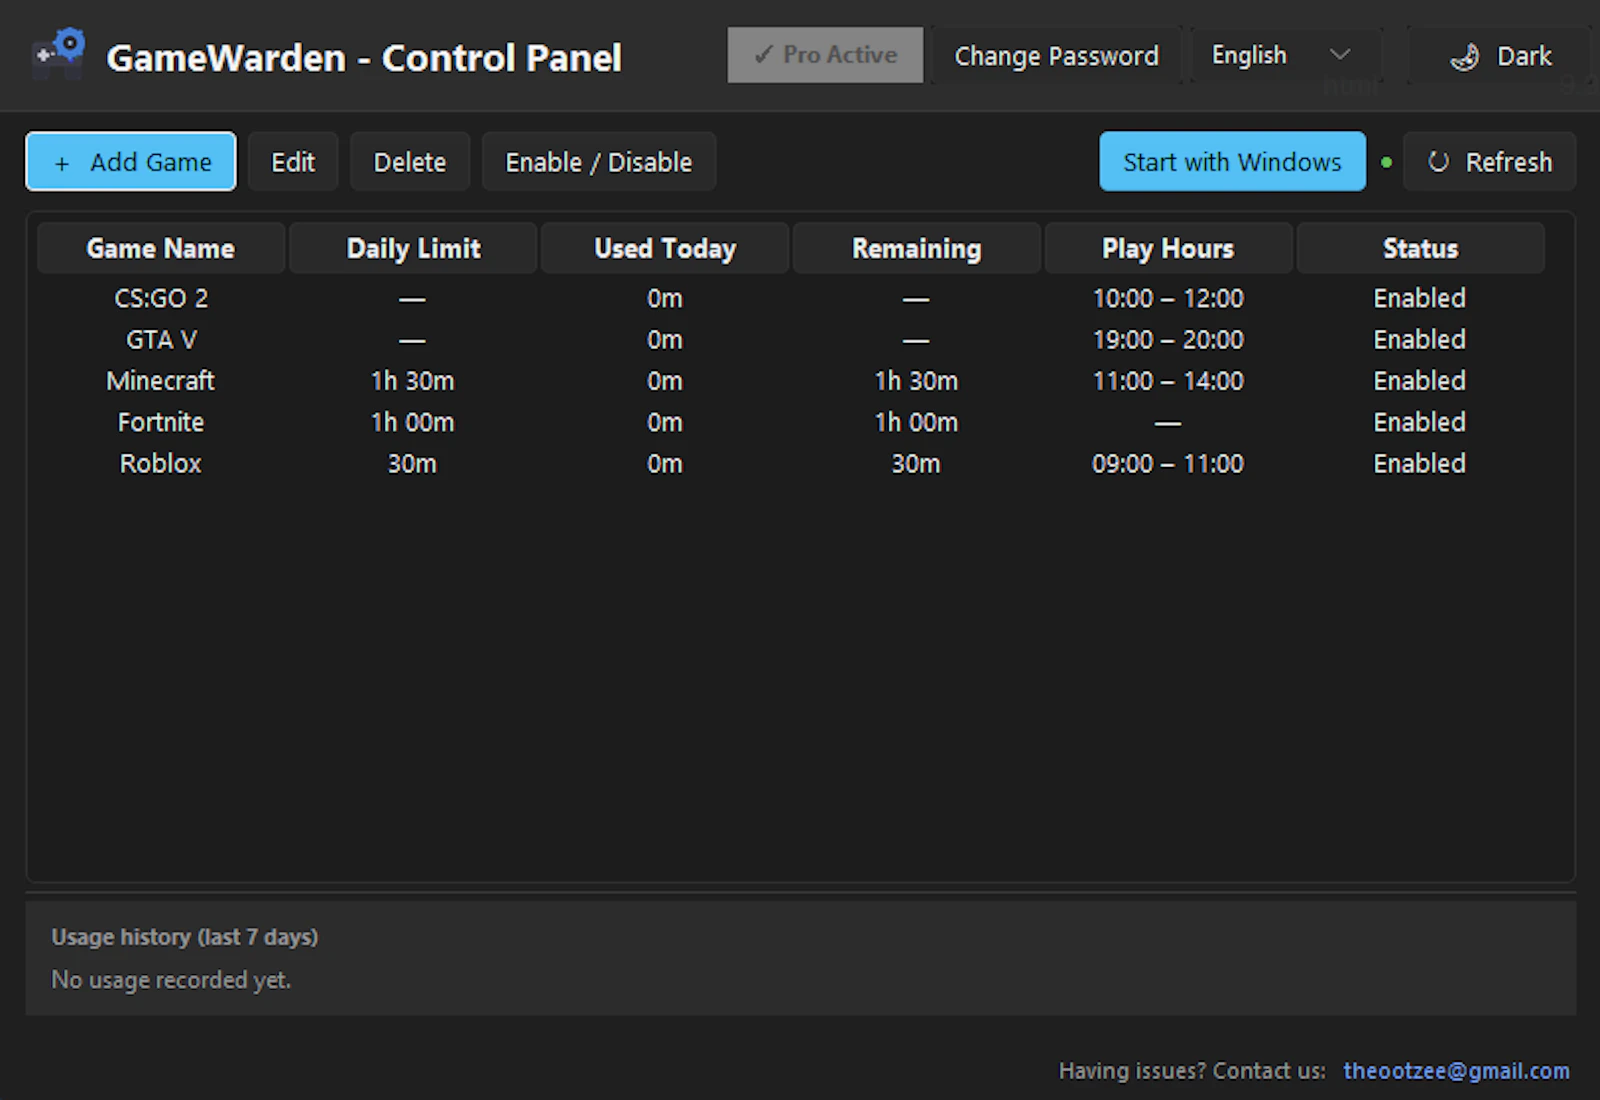Image resolution: width=1600 pixels, height=1100 pixels.
Task: Click the GameWarden app logo icon
Action: tap(58, 54)
